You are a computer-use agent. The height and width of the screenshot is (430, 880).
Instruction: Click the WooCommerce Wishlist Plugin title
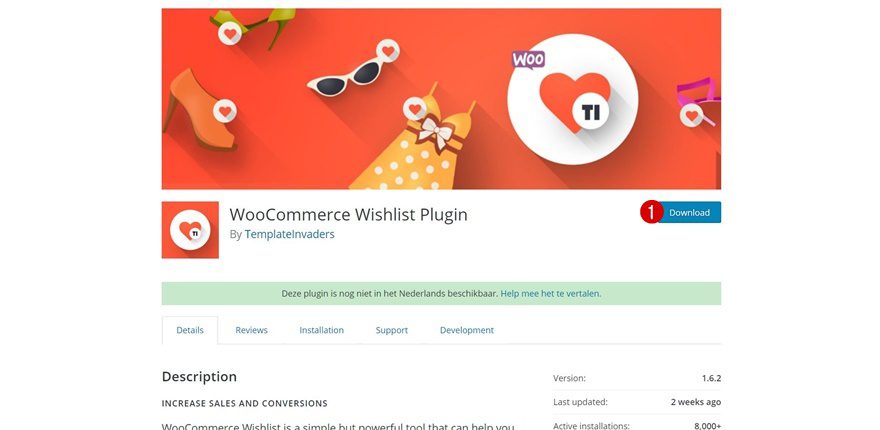coord(349,214)
